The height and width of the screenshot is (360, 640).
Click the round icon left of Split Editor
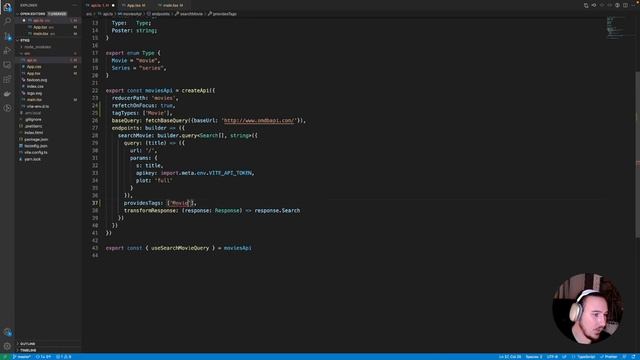[617, 5]
